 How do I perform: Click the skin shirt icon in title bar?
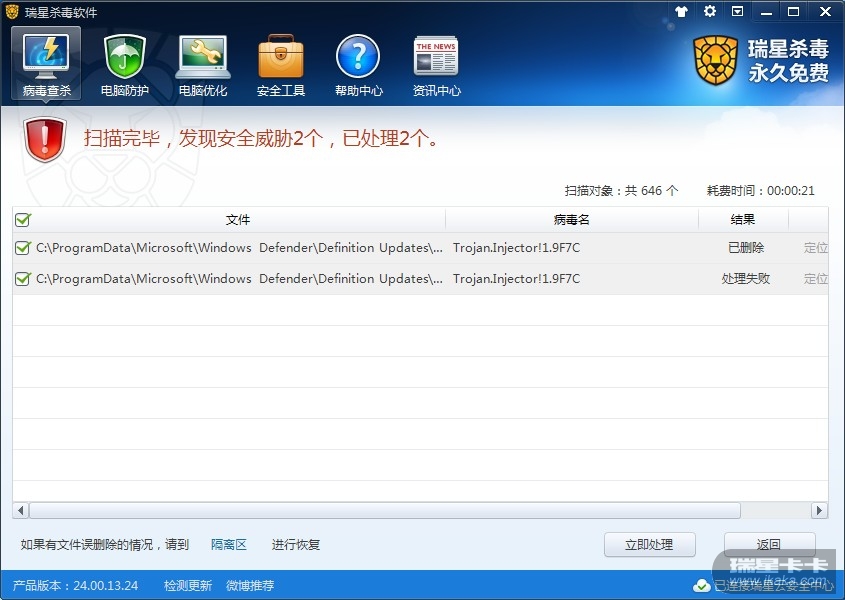[x=681, y=11]
